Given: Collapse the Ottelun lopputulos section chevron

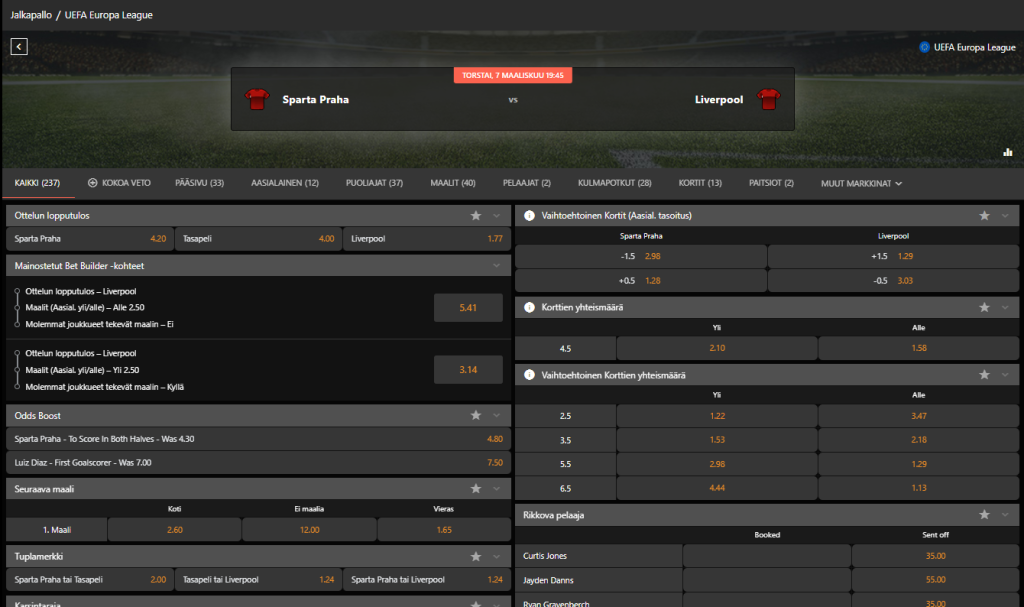Looking at the screenshot, I should pyautogui.click(x=496, y=216).
